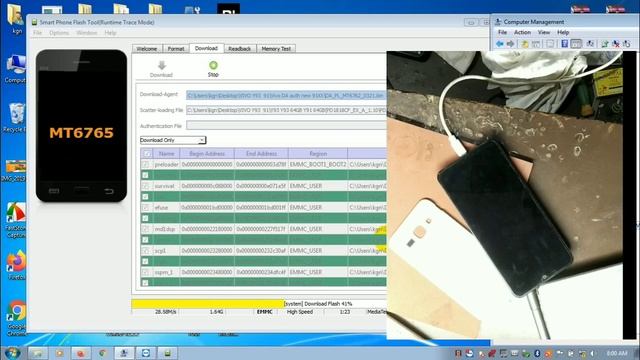Toggle action pane icon in Computer Management toolbar
640x360 pixels.
point(576,44)
